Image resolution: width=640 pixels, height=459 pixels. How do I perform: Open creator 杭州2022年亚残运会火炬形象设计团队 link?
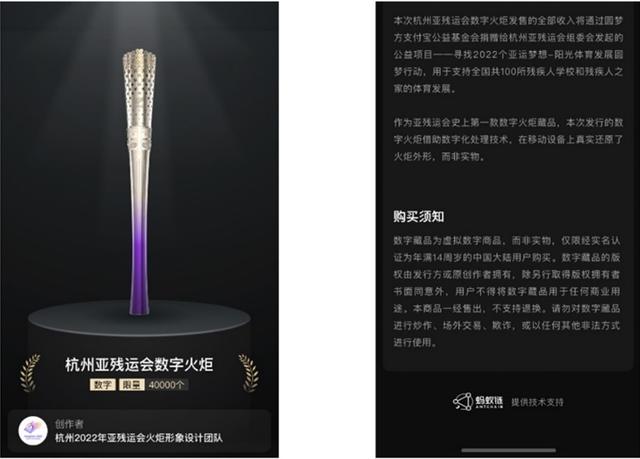point(139,438)
